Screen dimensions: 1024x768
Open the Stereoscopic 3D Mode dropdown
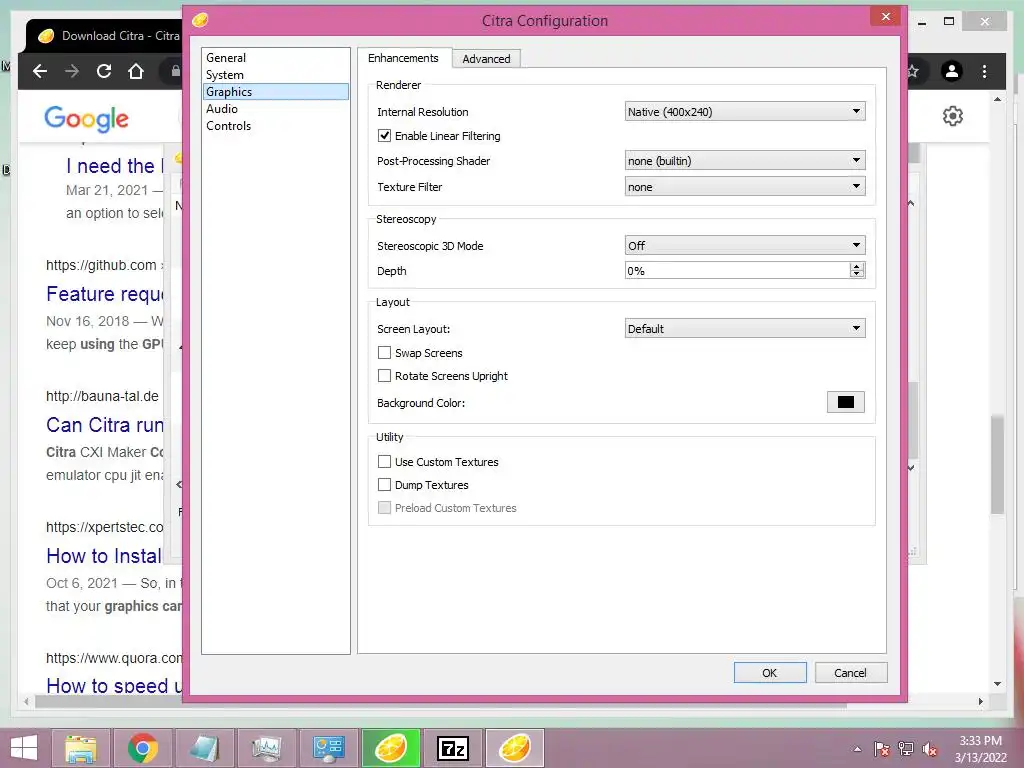pos(744,246)
